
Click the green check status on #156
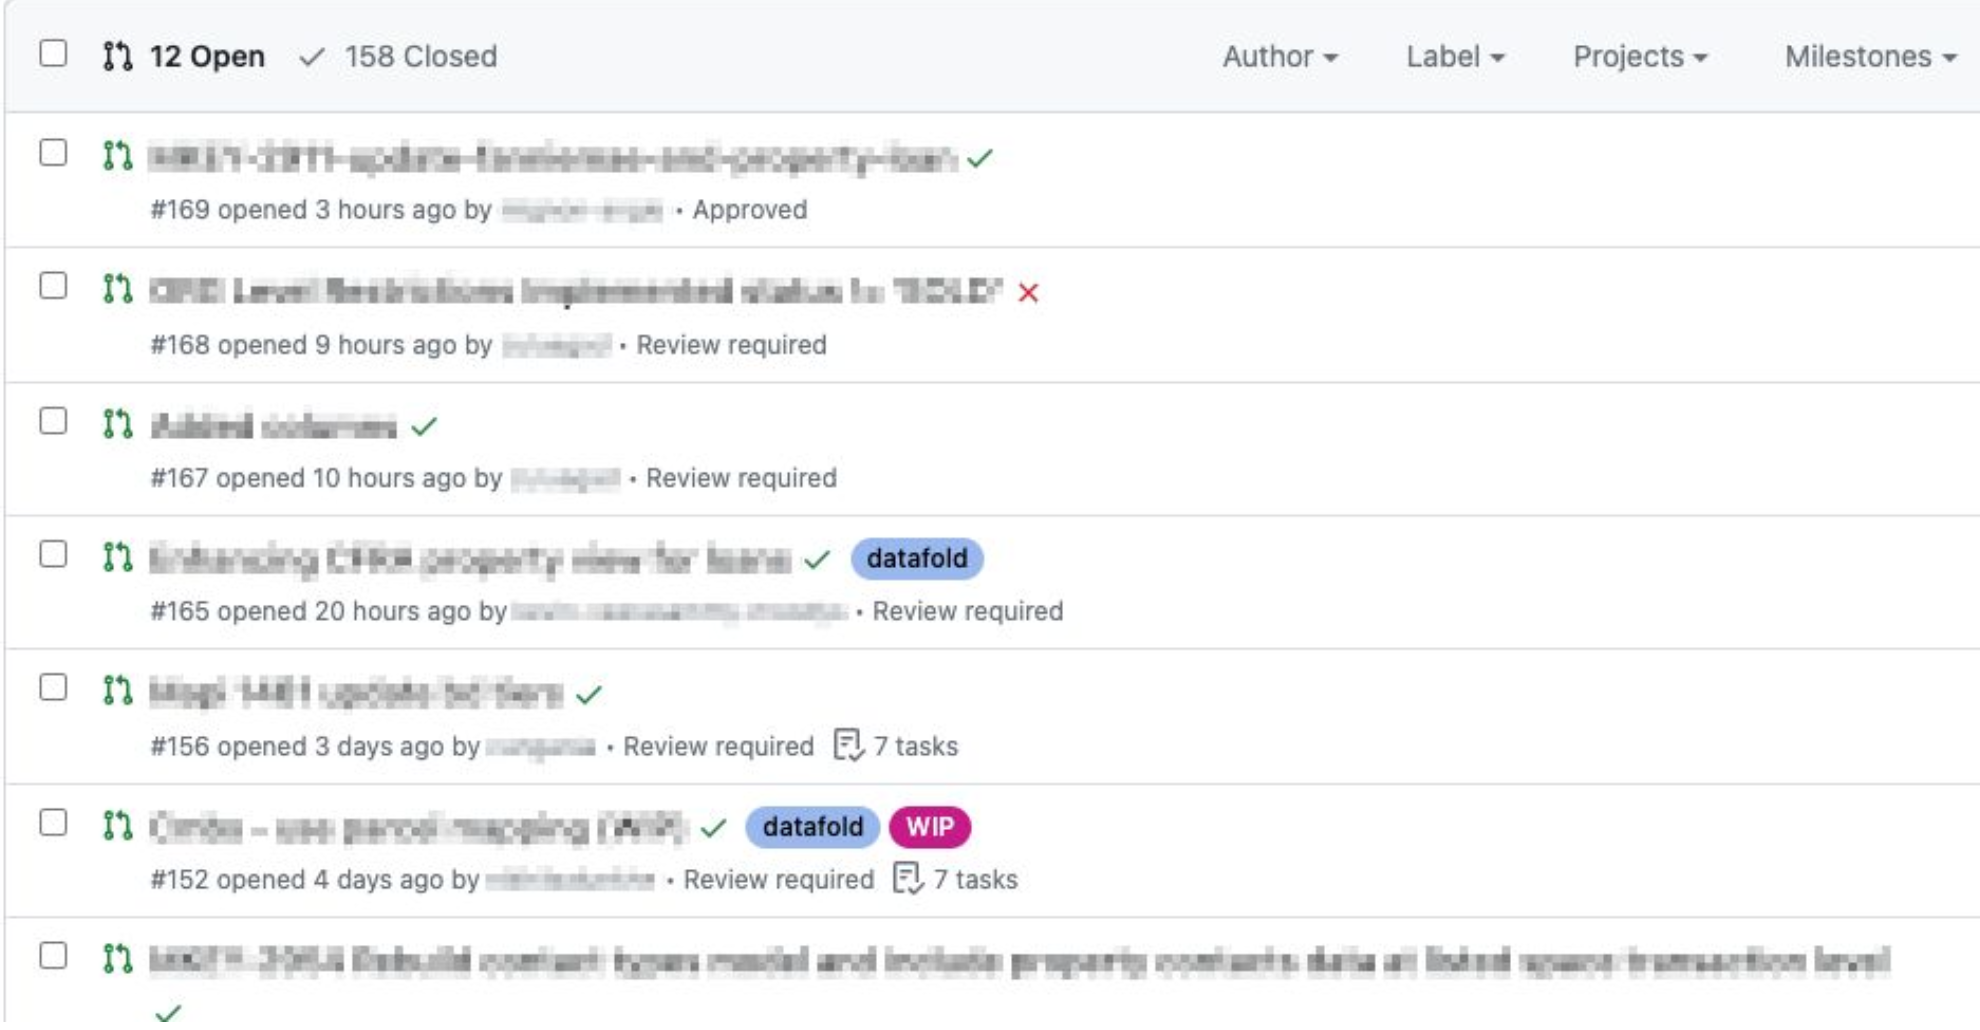tap(589, 694)
